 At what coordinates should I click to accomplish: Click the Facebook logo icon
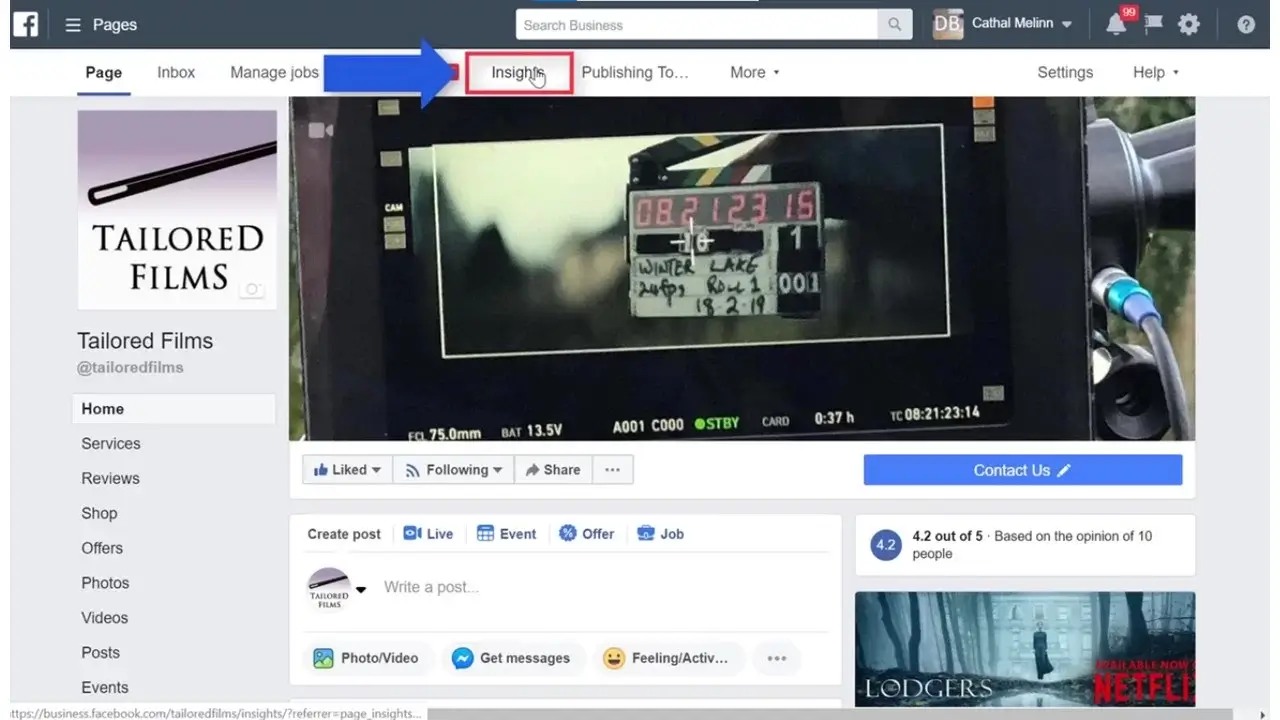tap(26, 24)
